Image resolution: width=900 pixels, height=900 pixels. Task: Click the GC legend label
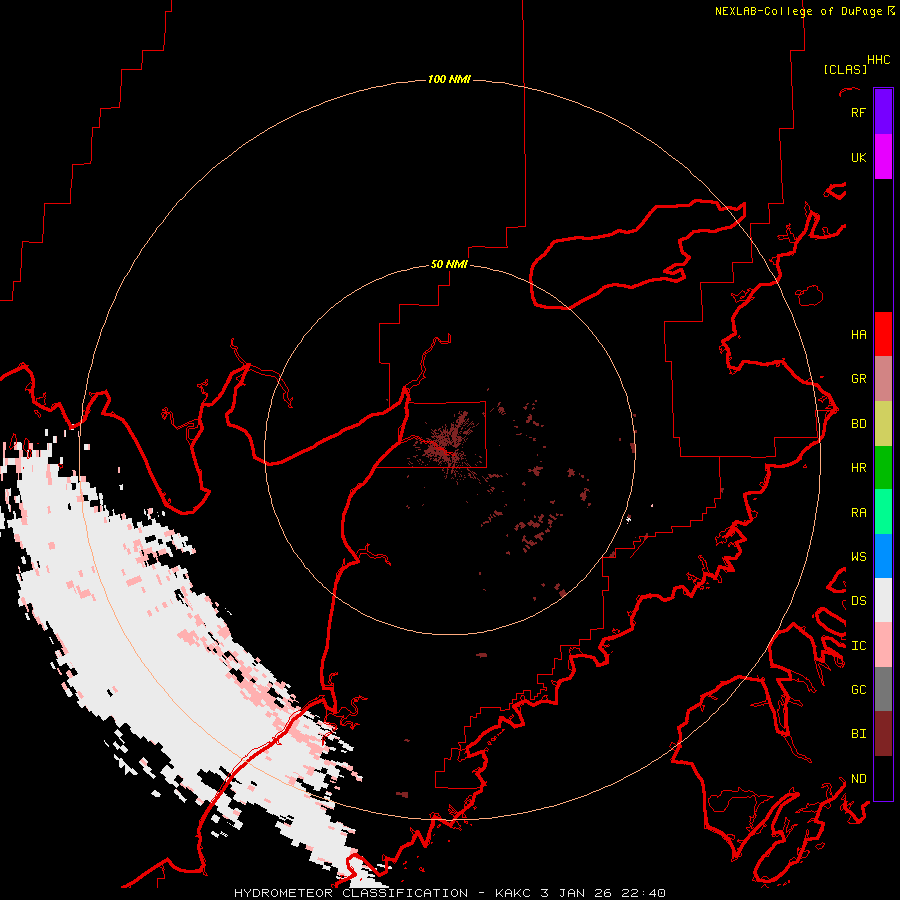(858, 690)
